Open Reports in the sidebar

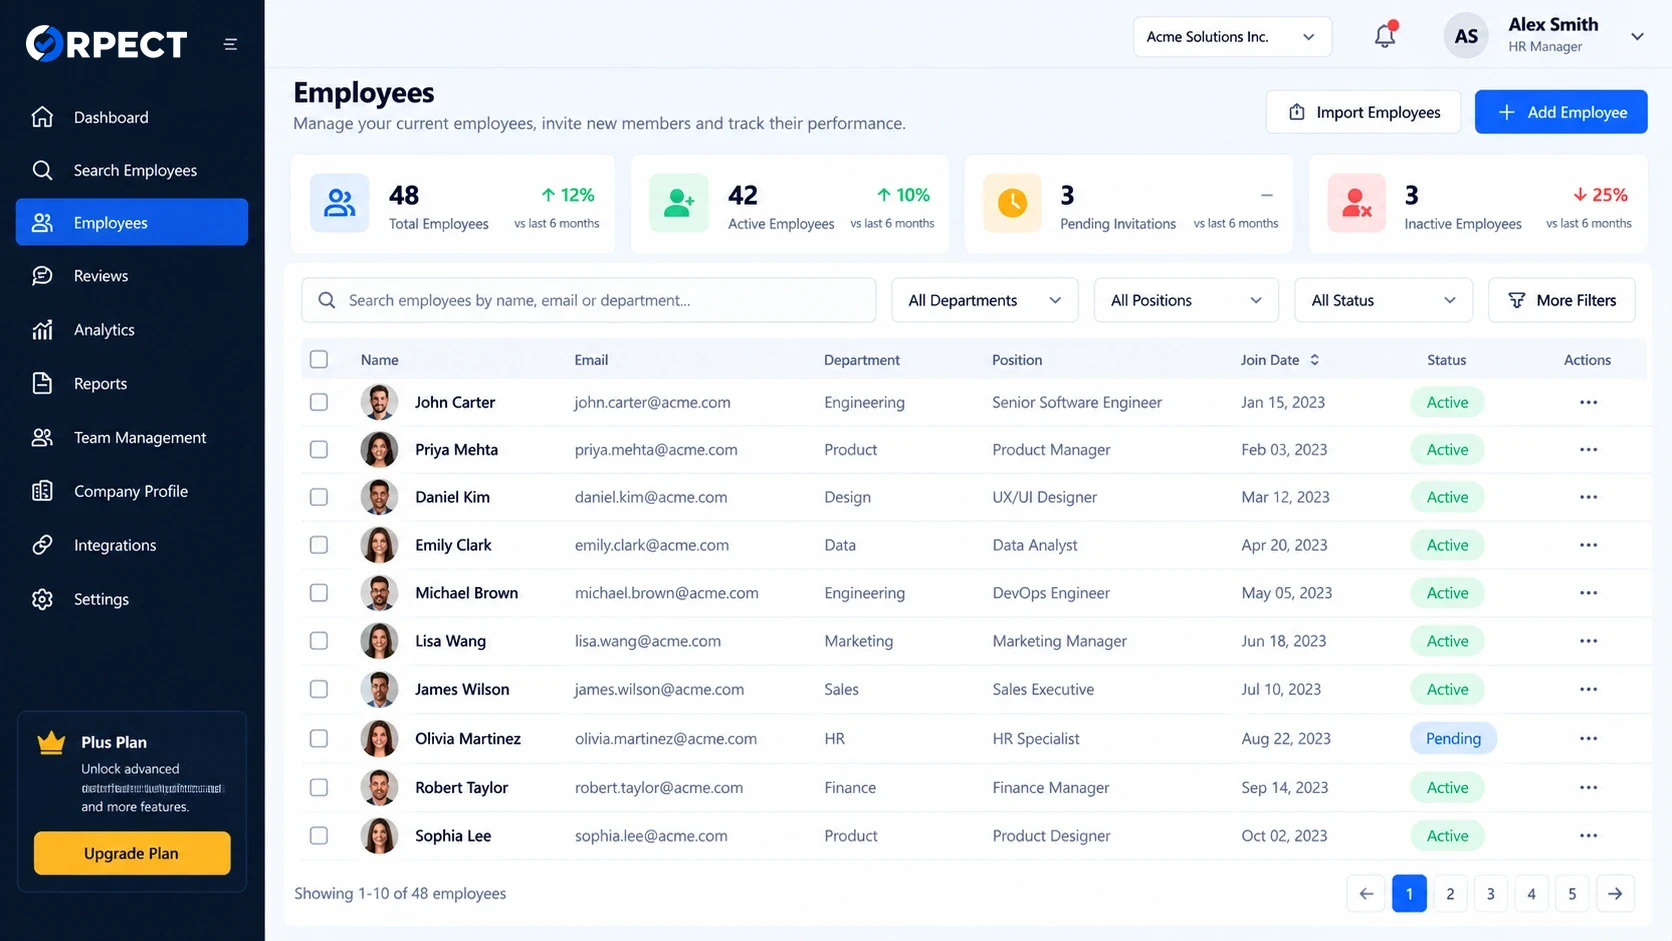[x=132, y=384]
